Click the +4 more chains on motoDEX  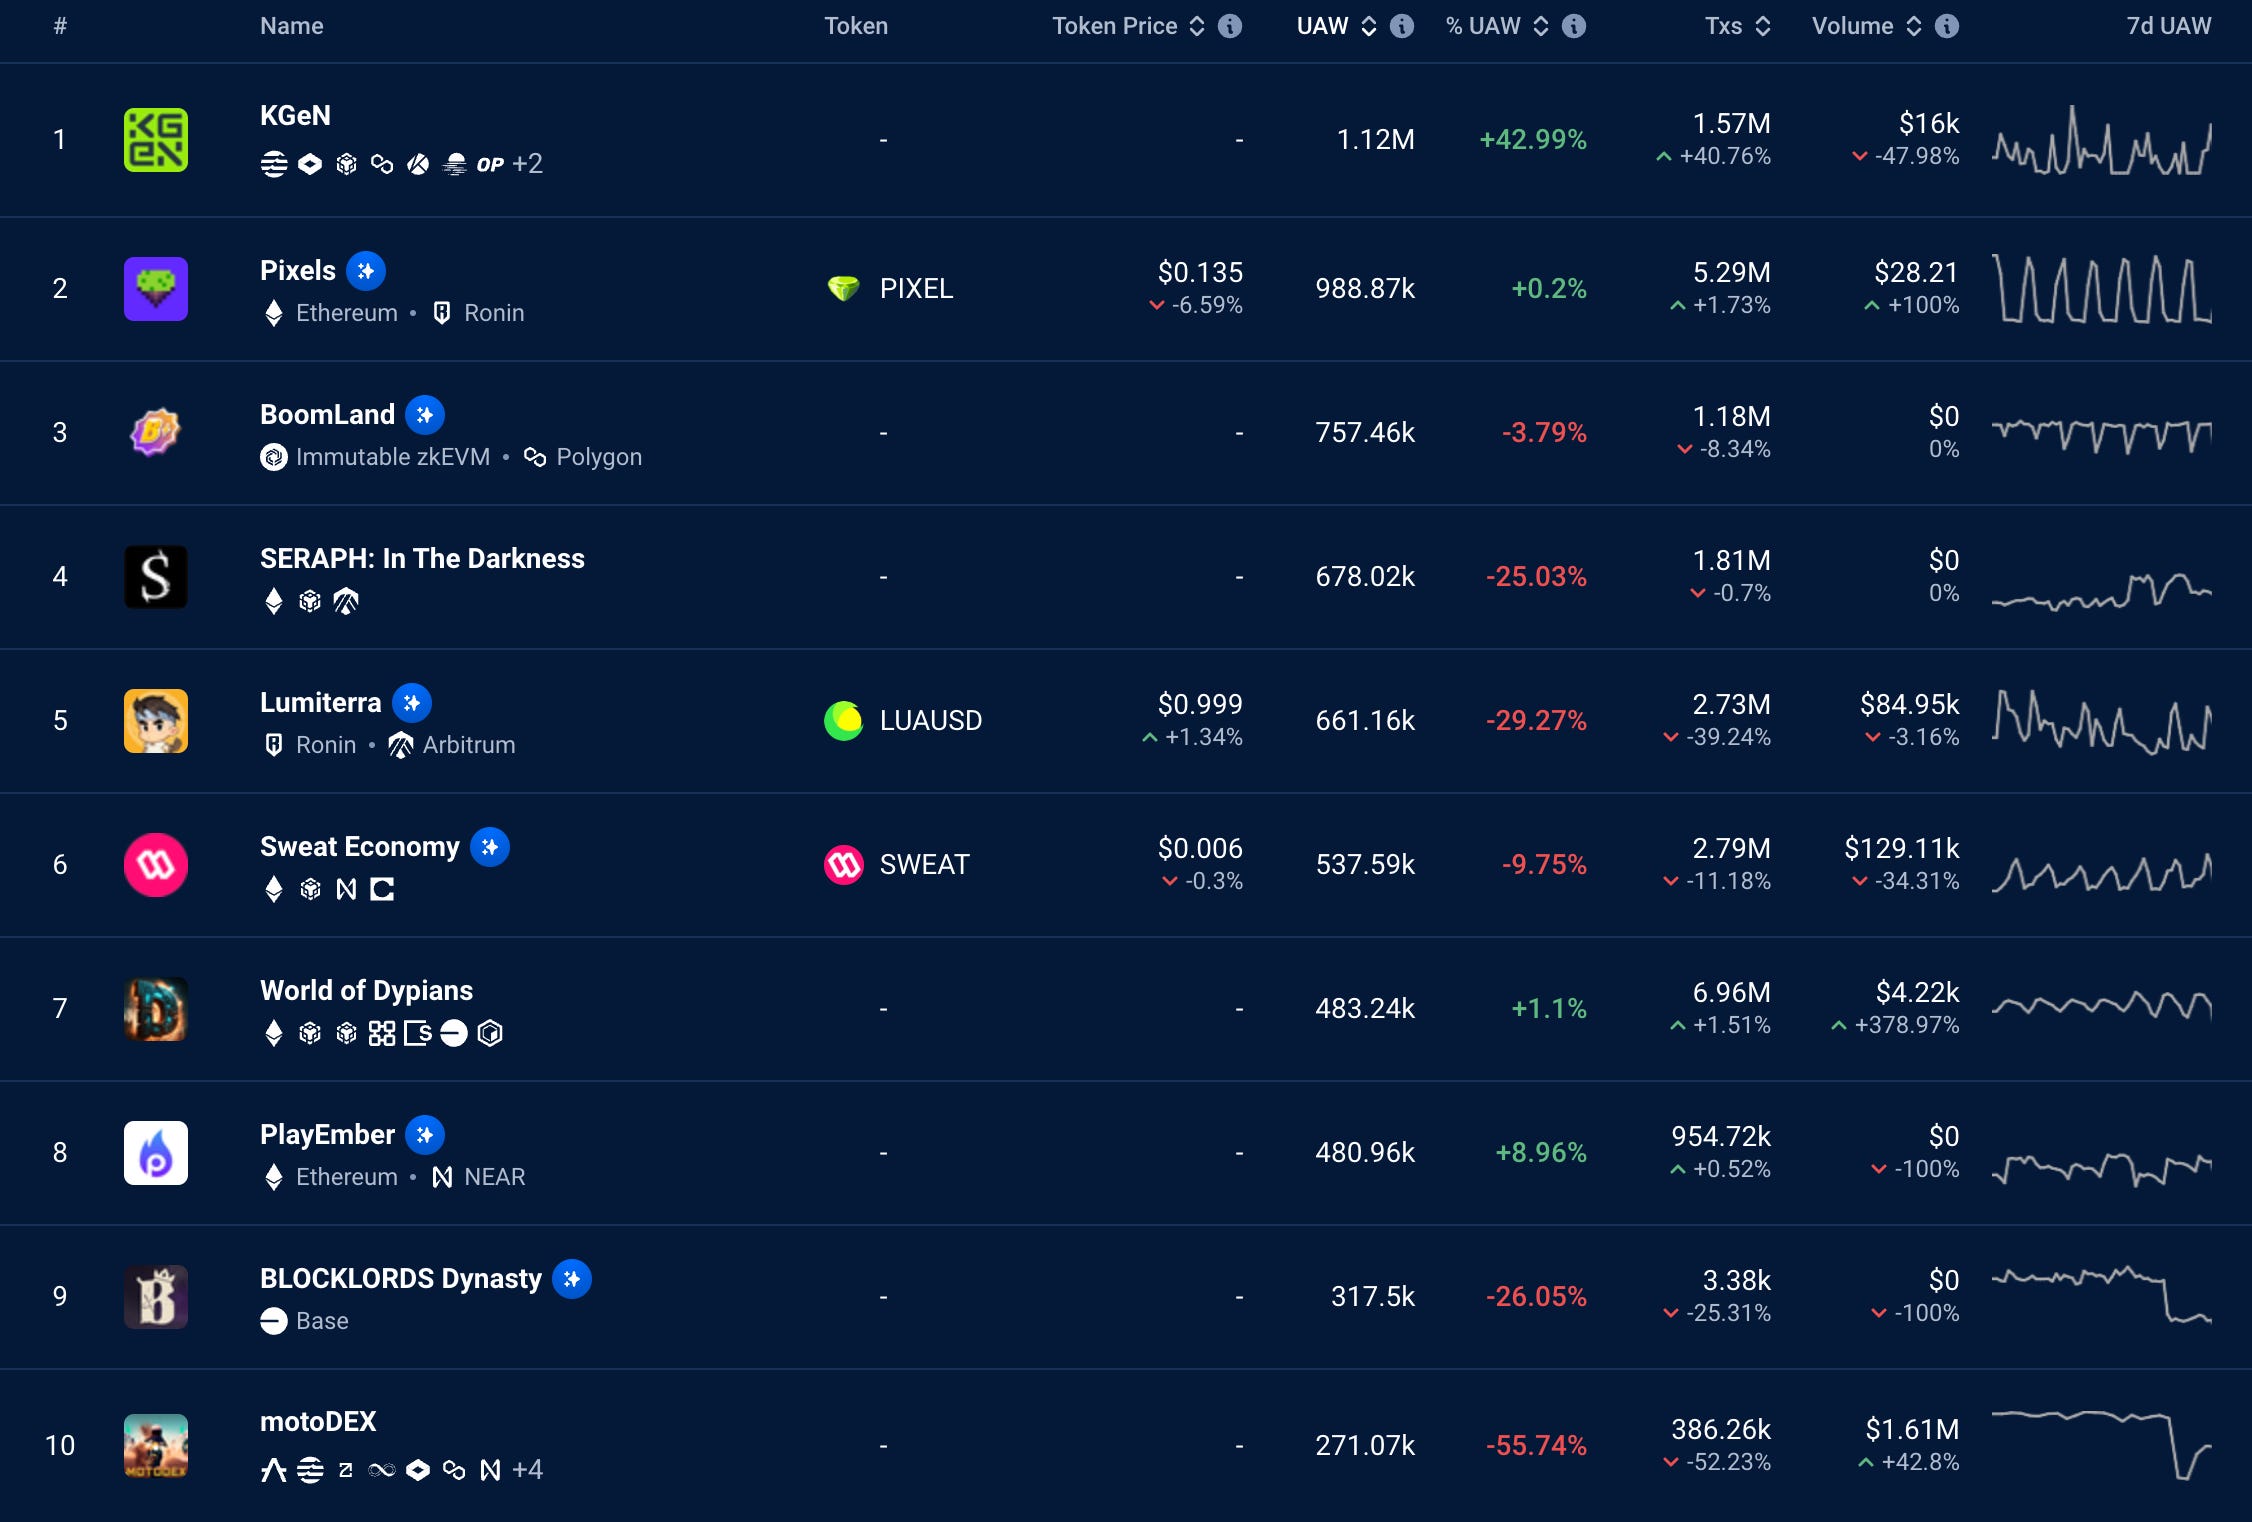527,1469
